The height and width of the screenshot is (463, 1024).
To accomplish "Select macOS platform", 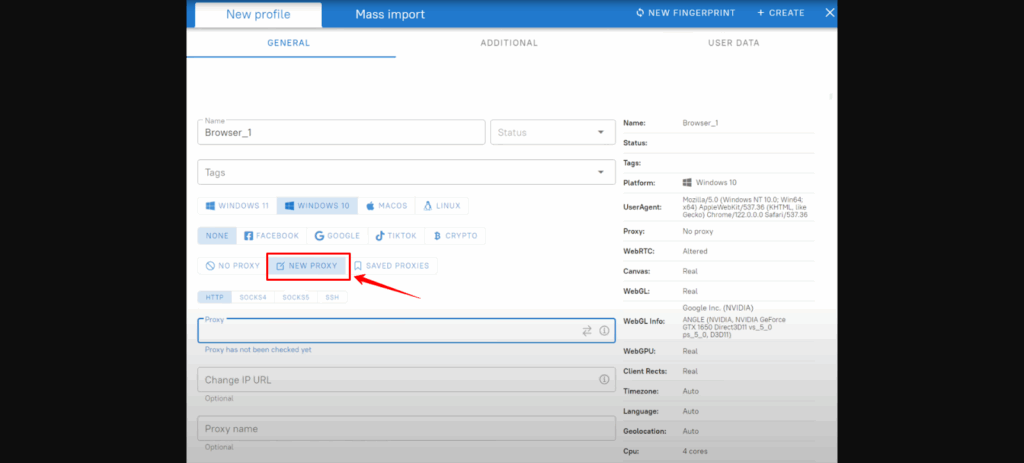I will pyautogui.click(x=387, y=206).
